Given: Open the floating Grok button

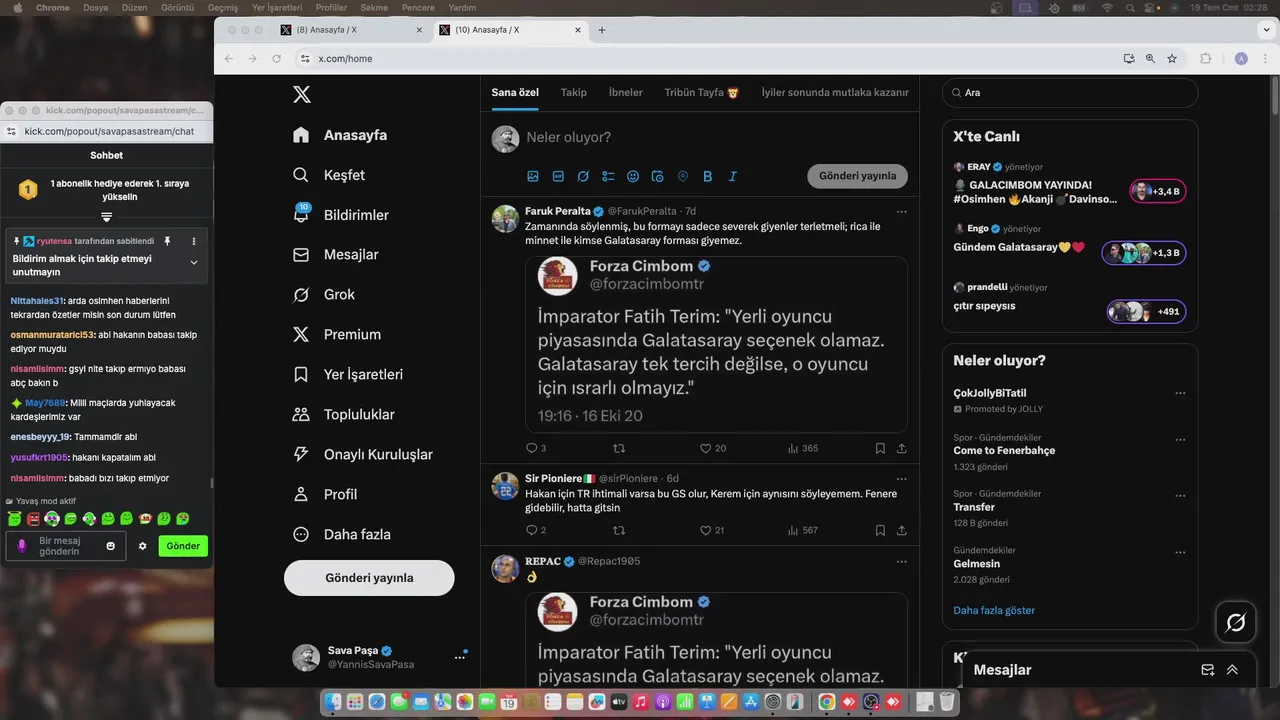Looking at the screenshot, I should 1236,623.
